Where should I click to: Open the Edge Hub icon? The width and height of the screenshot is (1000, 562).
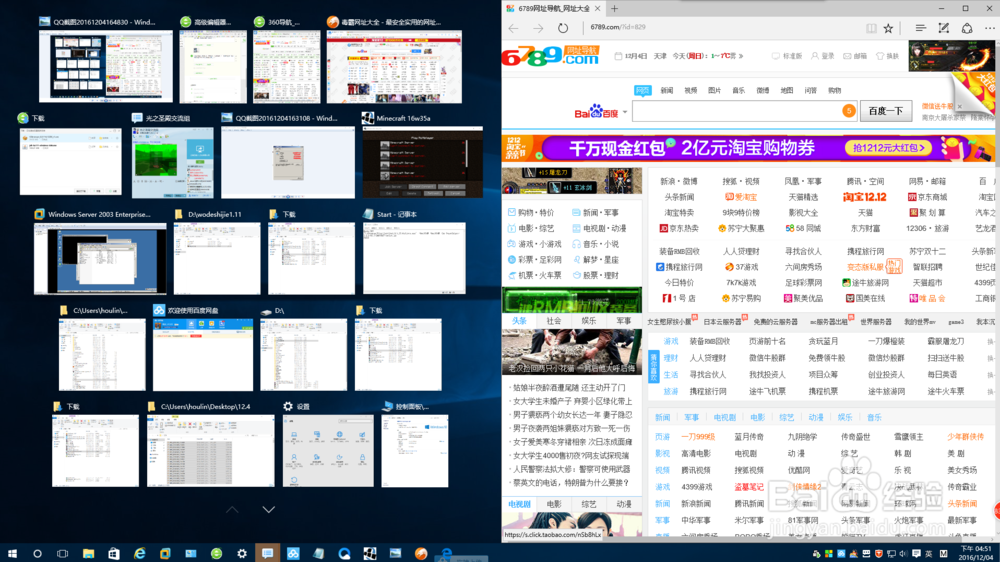920,28
